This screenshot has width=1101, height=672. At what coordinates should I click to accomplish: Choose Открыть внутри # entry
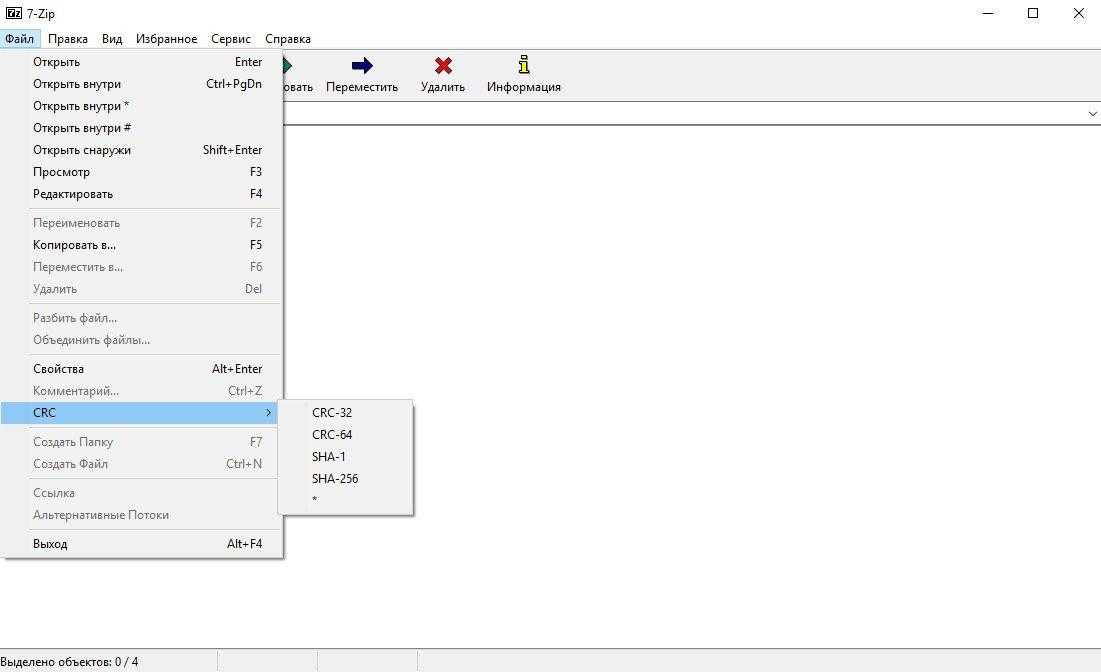coord(141,128)
